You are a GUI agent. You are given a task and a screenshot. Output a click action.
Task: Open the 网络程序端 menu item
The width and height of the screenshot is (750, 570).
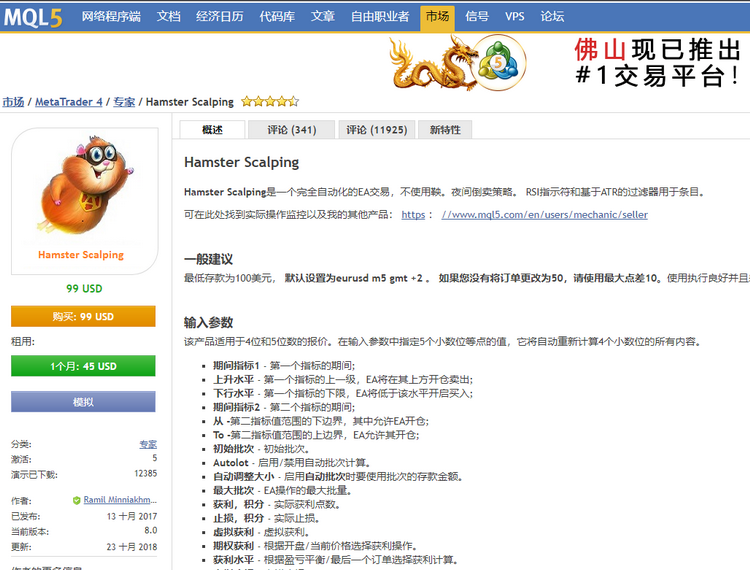pos(111,17)
